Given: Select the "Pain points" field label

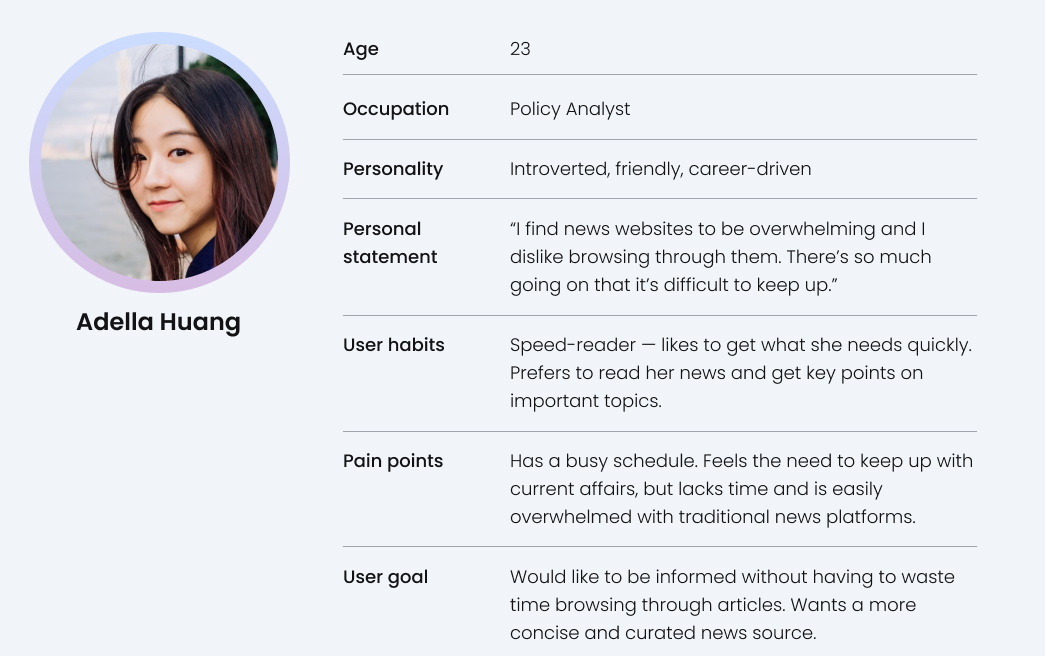Looking at the screenshot, I should (393, 461).
